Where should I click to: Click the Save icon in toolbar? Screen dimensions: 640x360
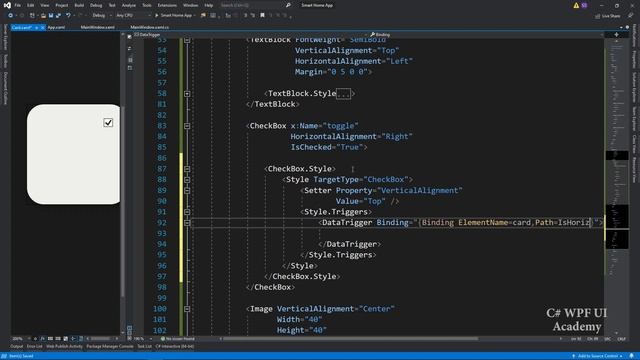(51, 16)
